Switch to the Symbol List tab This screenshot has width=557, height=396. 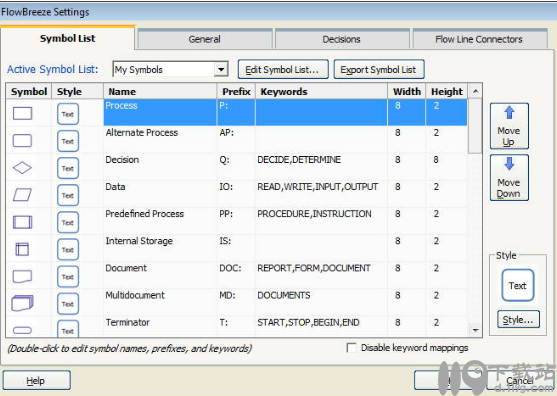[67, 38]
